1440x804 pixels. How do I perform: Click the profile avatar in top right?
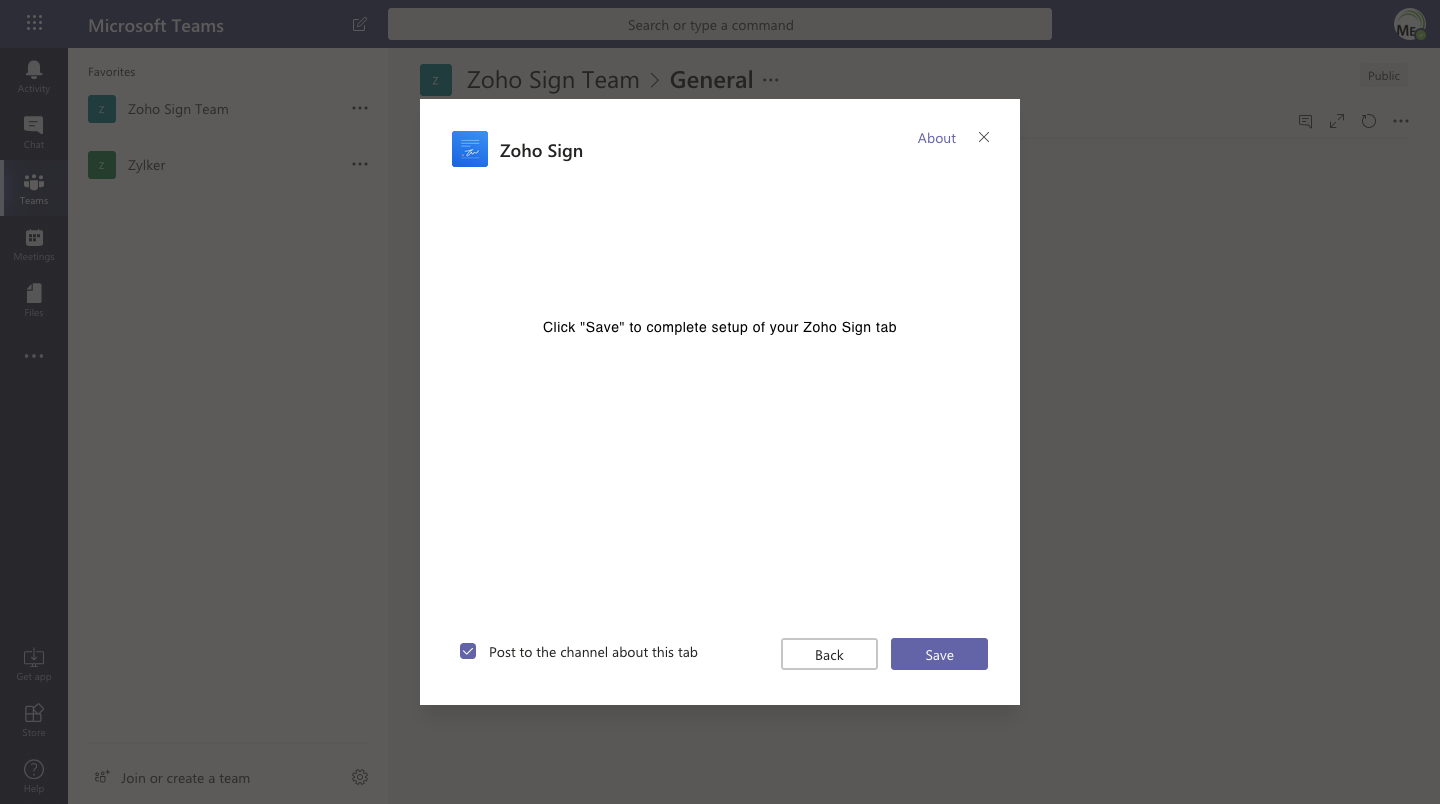(1410, 25)
